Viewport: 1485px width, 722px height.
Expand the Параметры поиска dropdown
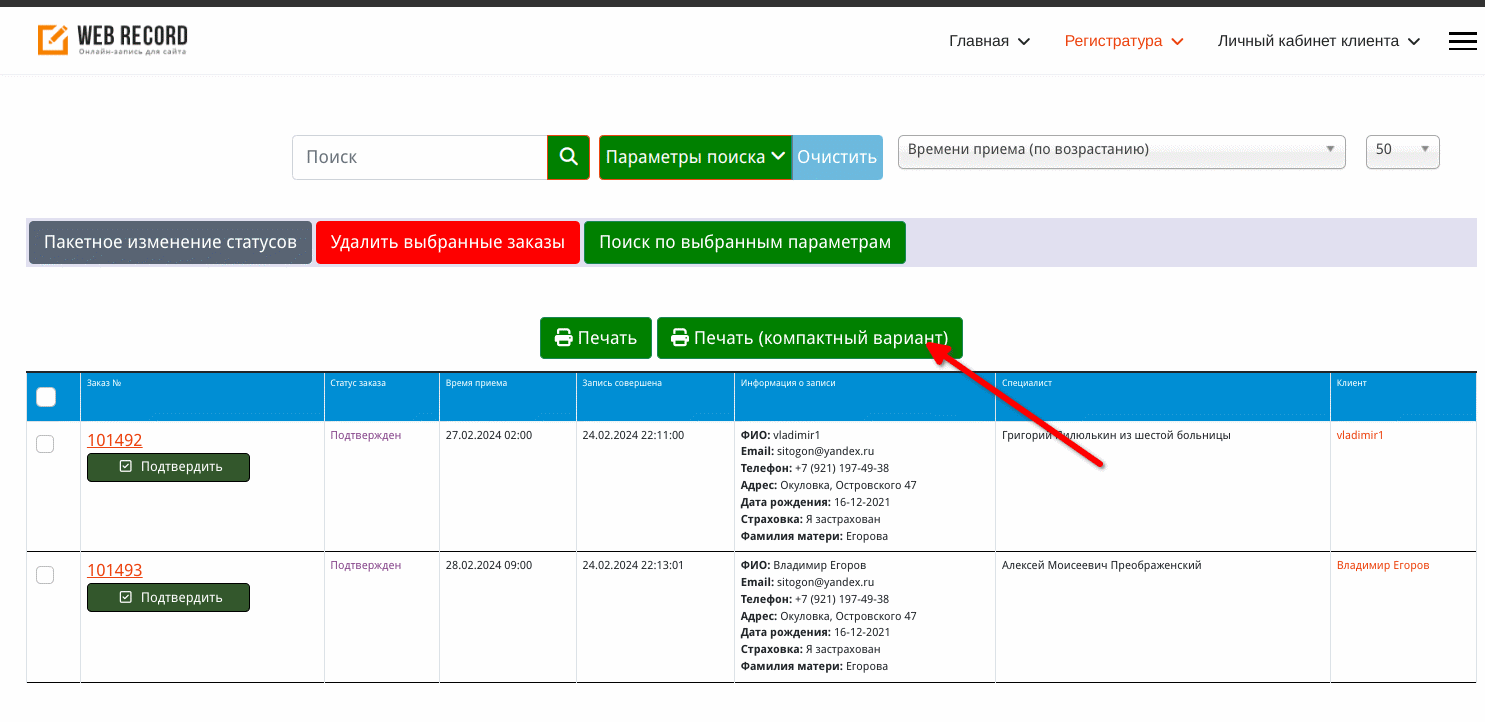pyautogui.click(x=695, y=157)
